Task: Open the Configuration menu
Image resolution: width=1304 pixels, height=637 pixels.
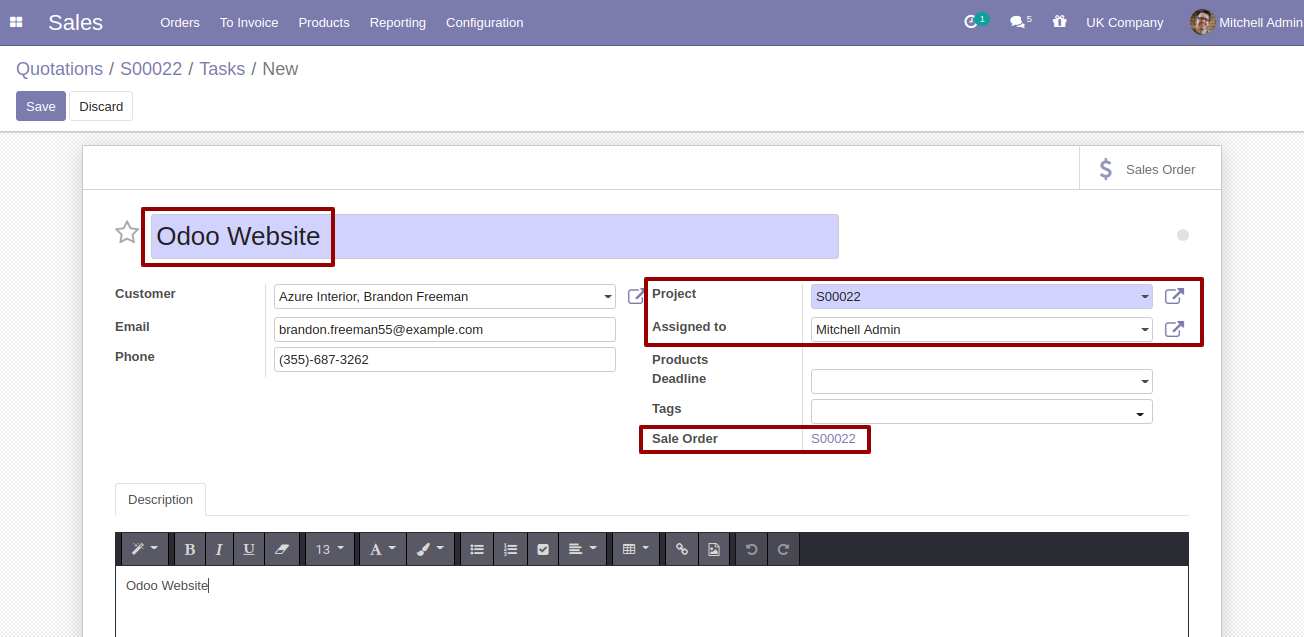Action: click(485, 22)
